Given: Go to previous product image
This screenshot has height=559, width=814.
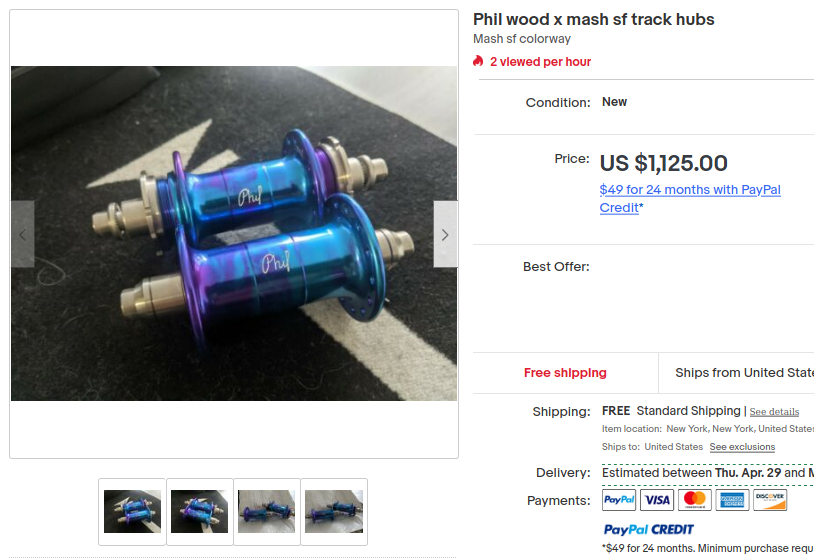Looking at the screenshot, I should point(23,234).
